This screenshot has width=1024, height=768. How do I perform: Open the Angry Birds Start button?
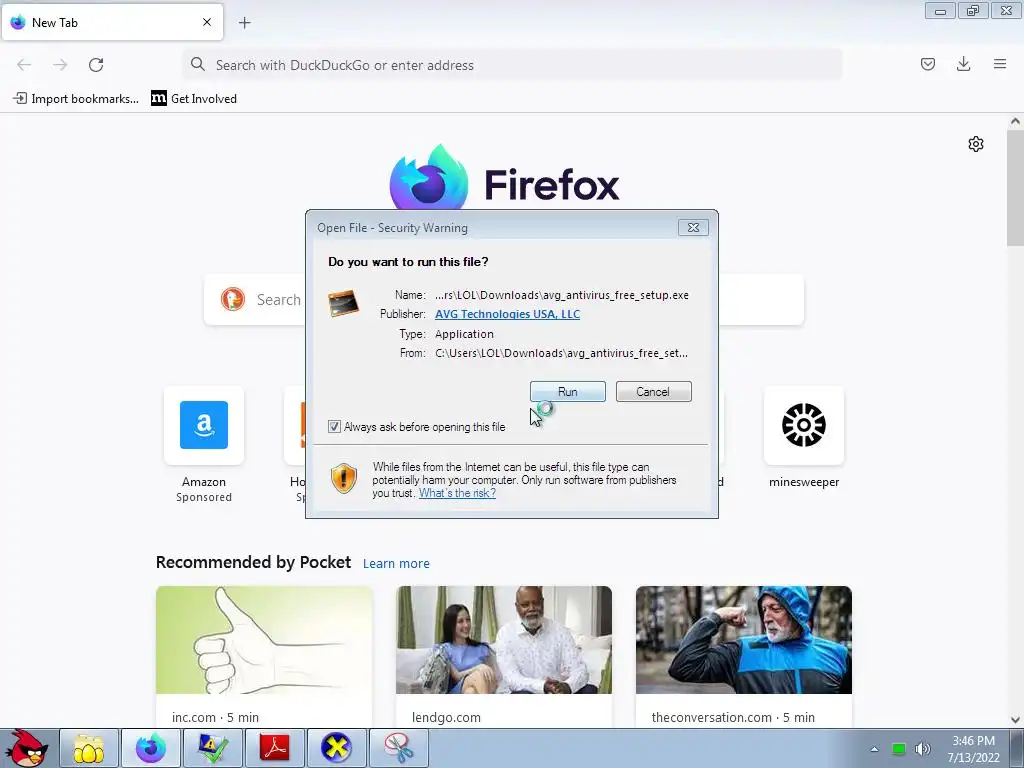point(26,748)
